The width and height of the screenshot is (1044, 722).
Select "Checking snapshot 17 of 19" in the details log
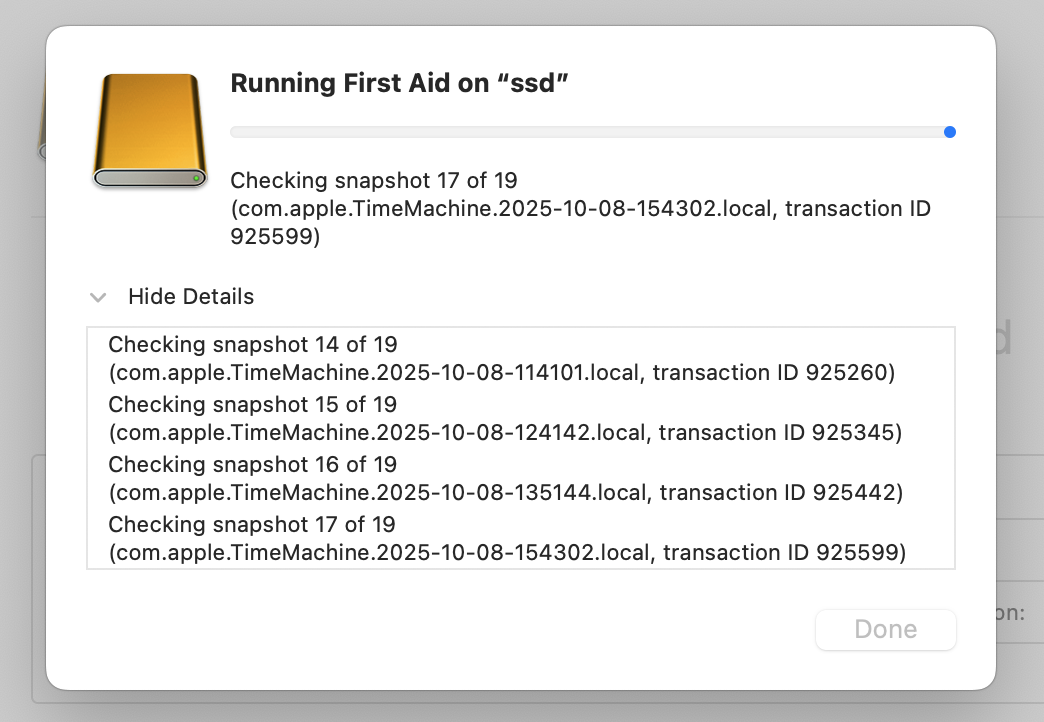pos(253,525)
